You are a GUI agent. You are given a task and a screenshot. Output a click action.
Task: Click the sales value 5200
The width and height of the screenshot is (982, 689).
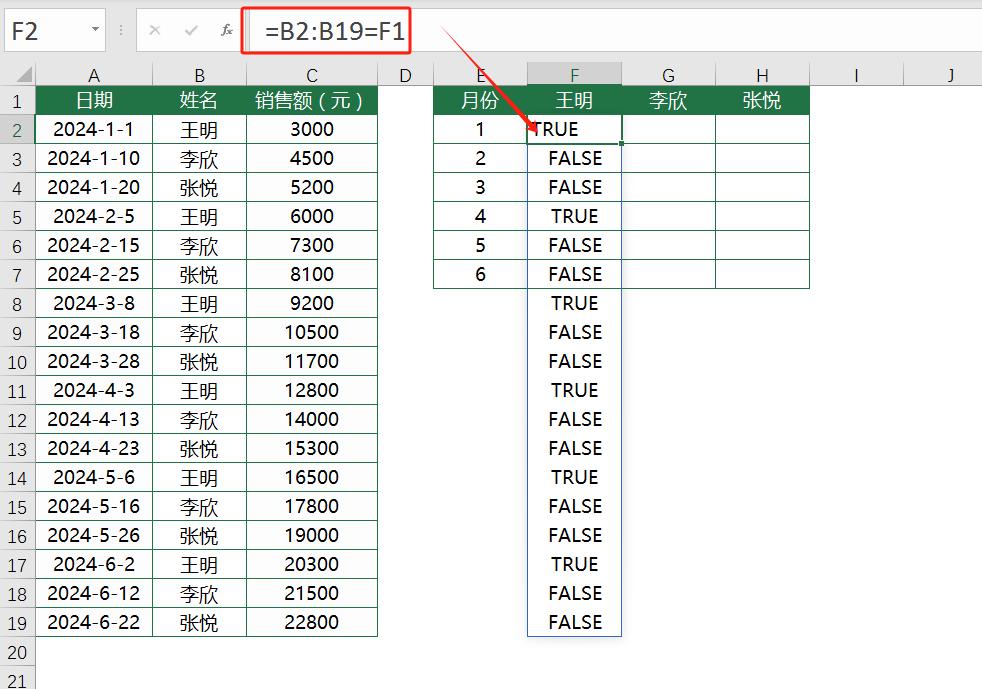point(312,187)
